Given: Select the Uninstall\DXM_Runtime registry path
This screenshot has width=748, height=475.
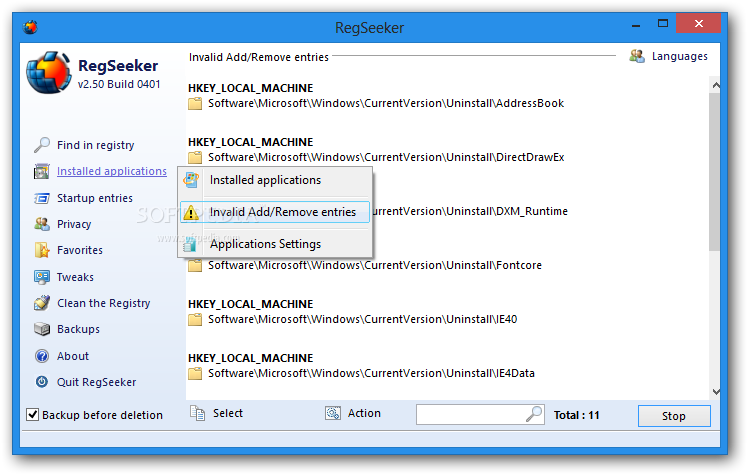Looking at the screenshot, I should click(470, 211).
